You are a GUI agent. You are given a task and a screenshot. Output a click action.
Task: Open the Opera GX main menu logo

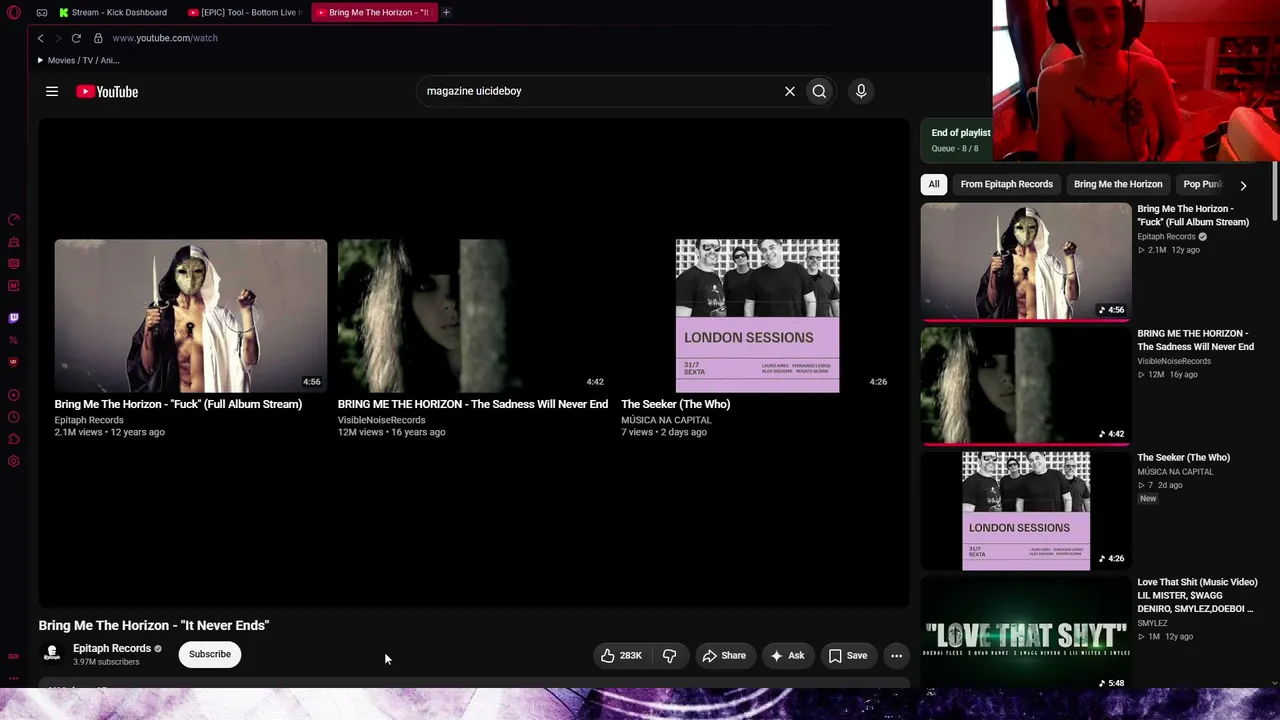pyautogui.click(x=13, y=12)
